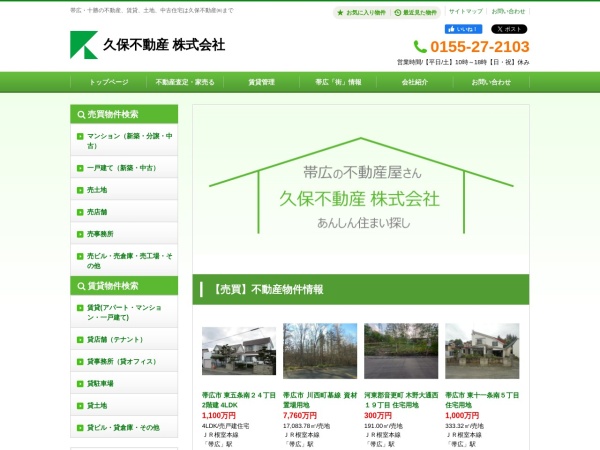Screen dimensions: 600x450
Task: Open 帯広「街」情報 in the navigation bar
Action: [338, 82]
